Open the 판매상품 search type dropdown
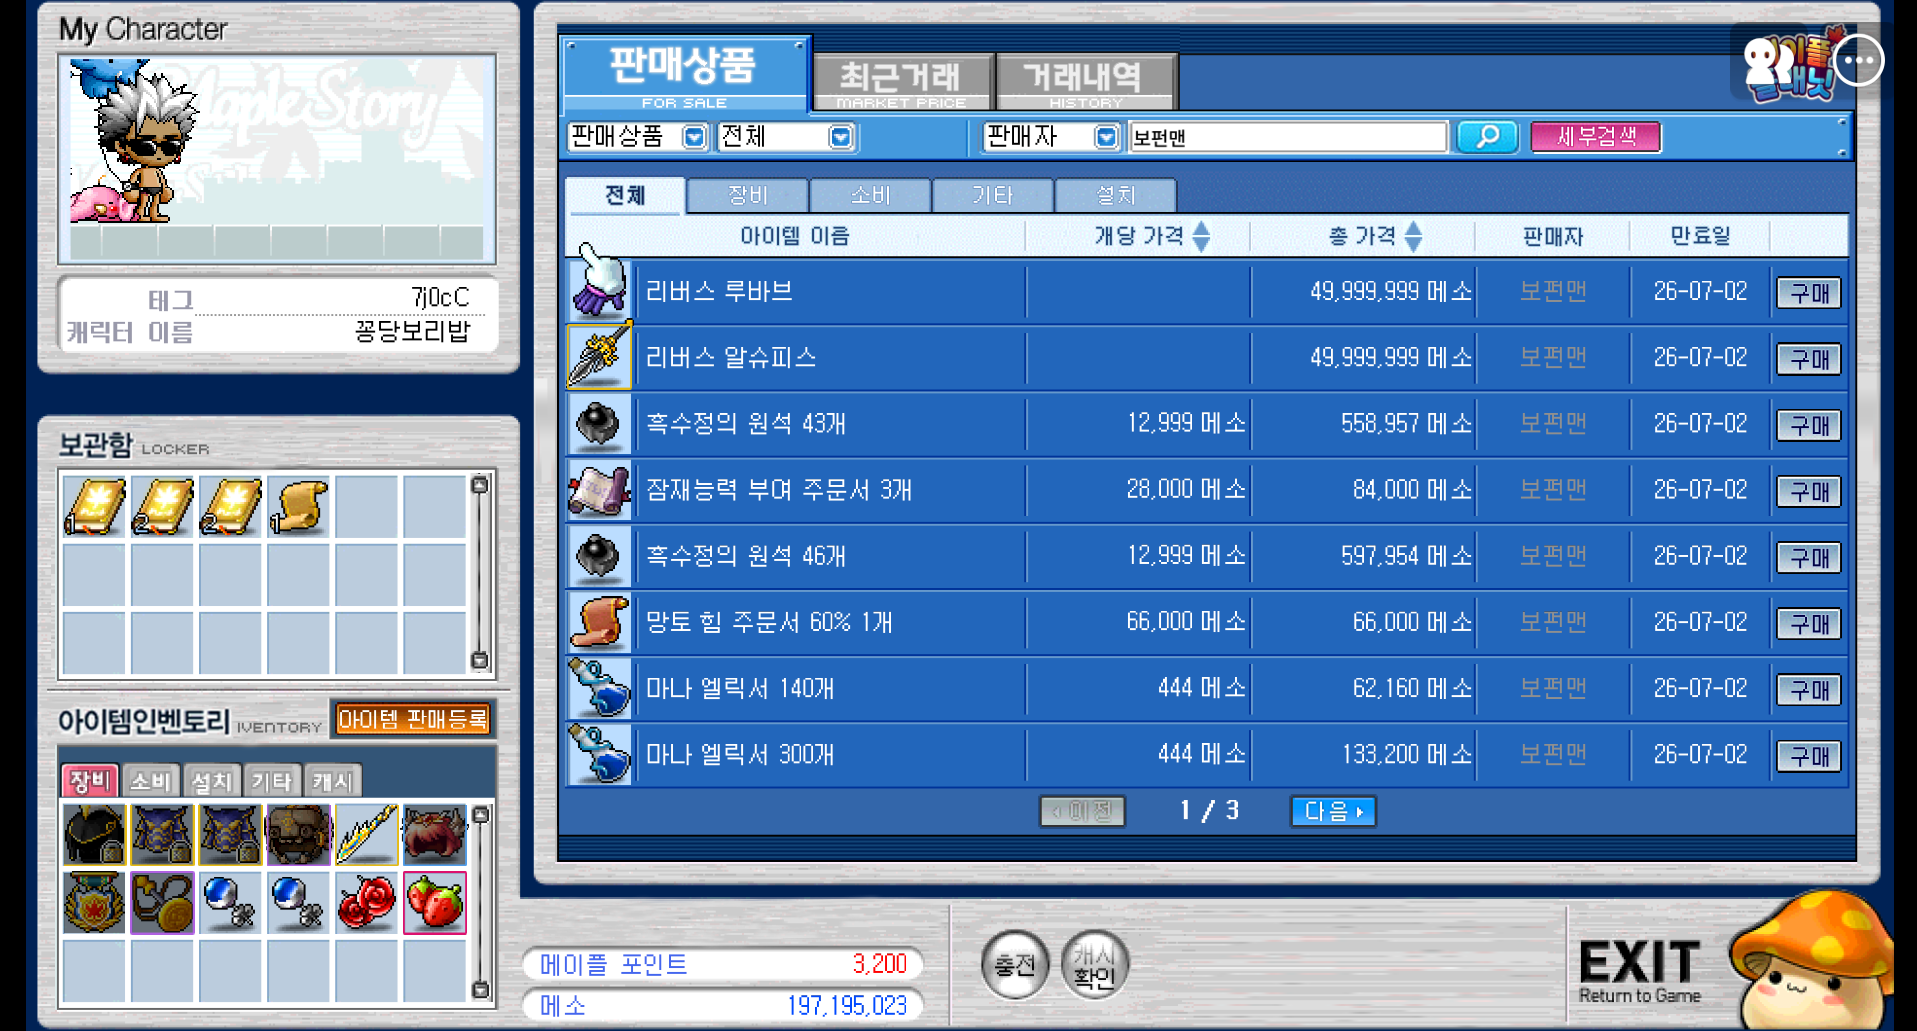 (694, 137)
